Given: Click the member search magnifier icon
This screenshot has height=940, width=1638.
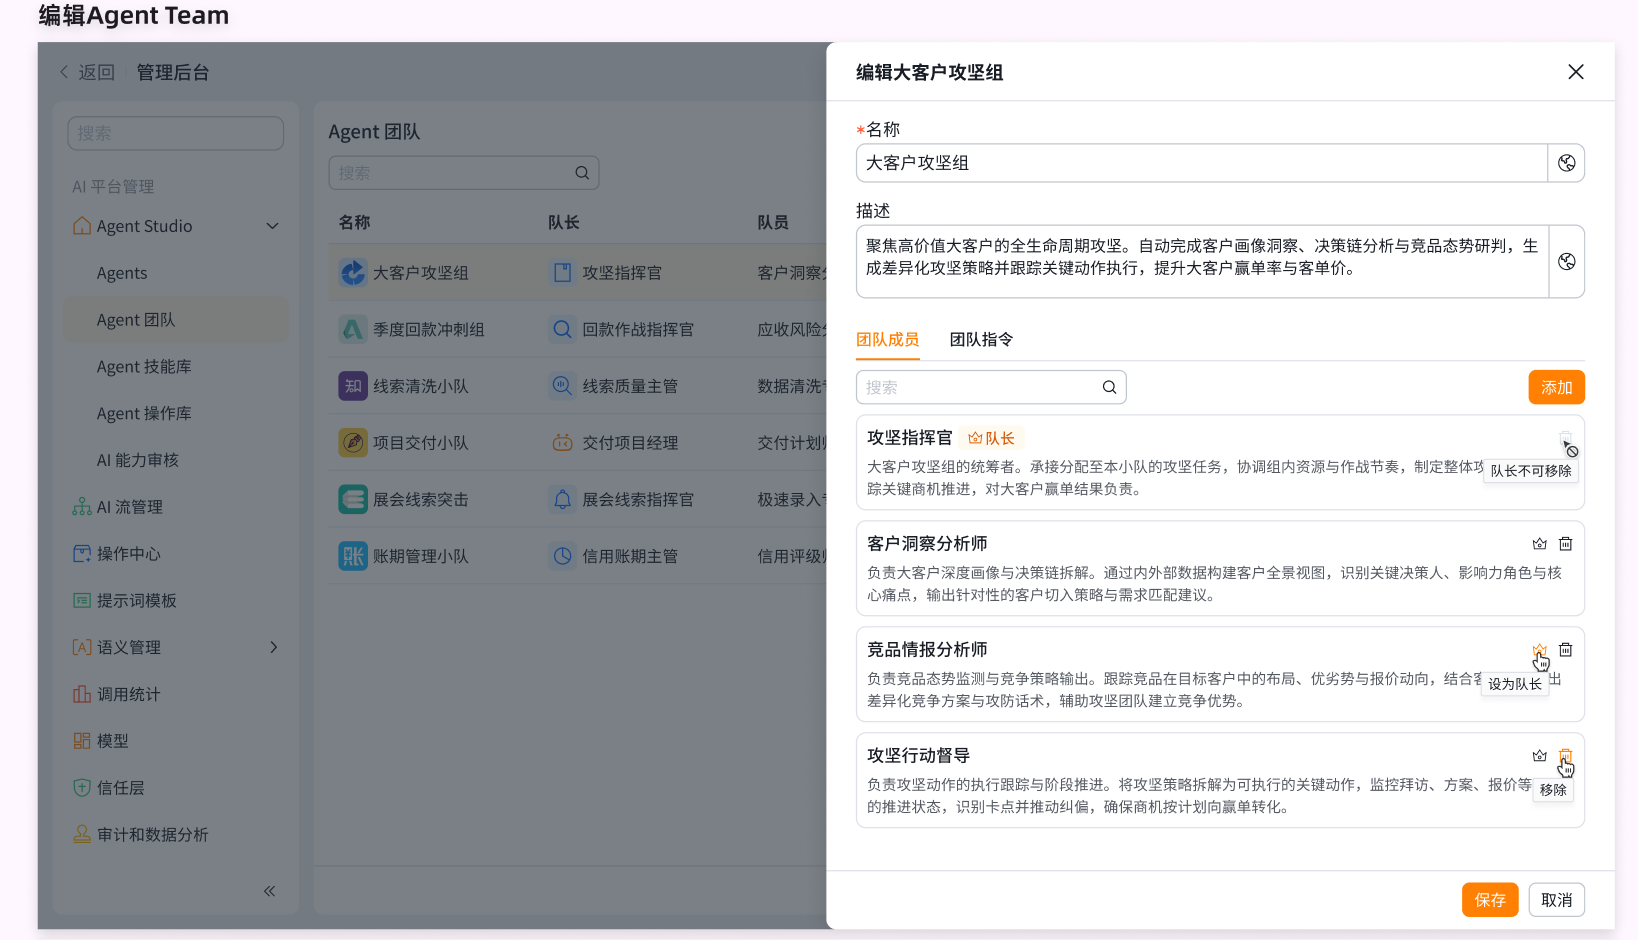Looking at the screenshot, I should pos(1109,387).
